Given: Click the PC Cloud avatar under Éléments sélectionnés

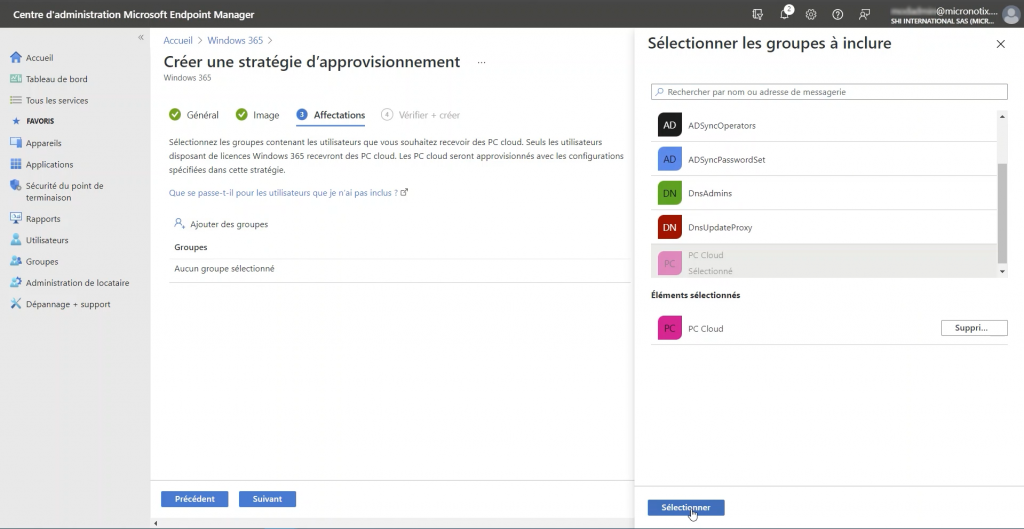Looking at the screenshot, I should (x=669, y=329).
